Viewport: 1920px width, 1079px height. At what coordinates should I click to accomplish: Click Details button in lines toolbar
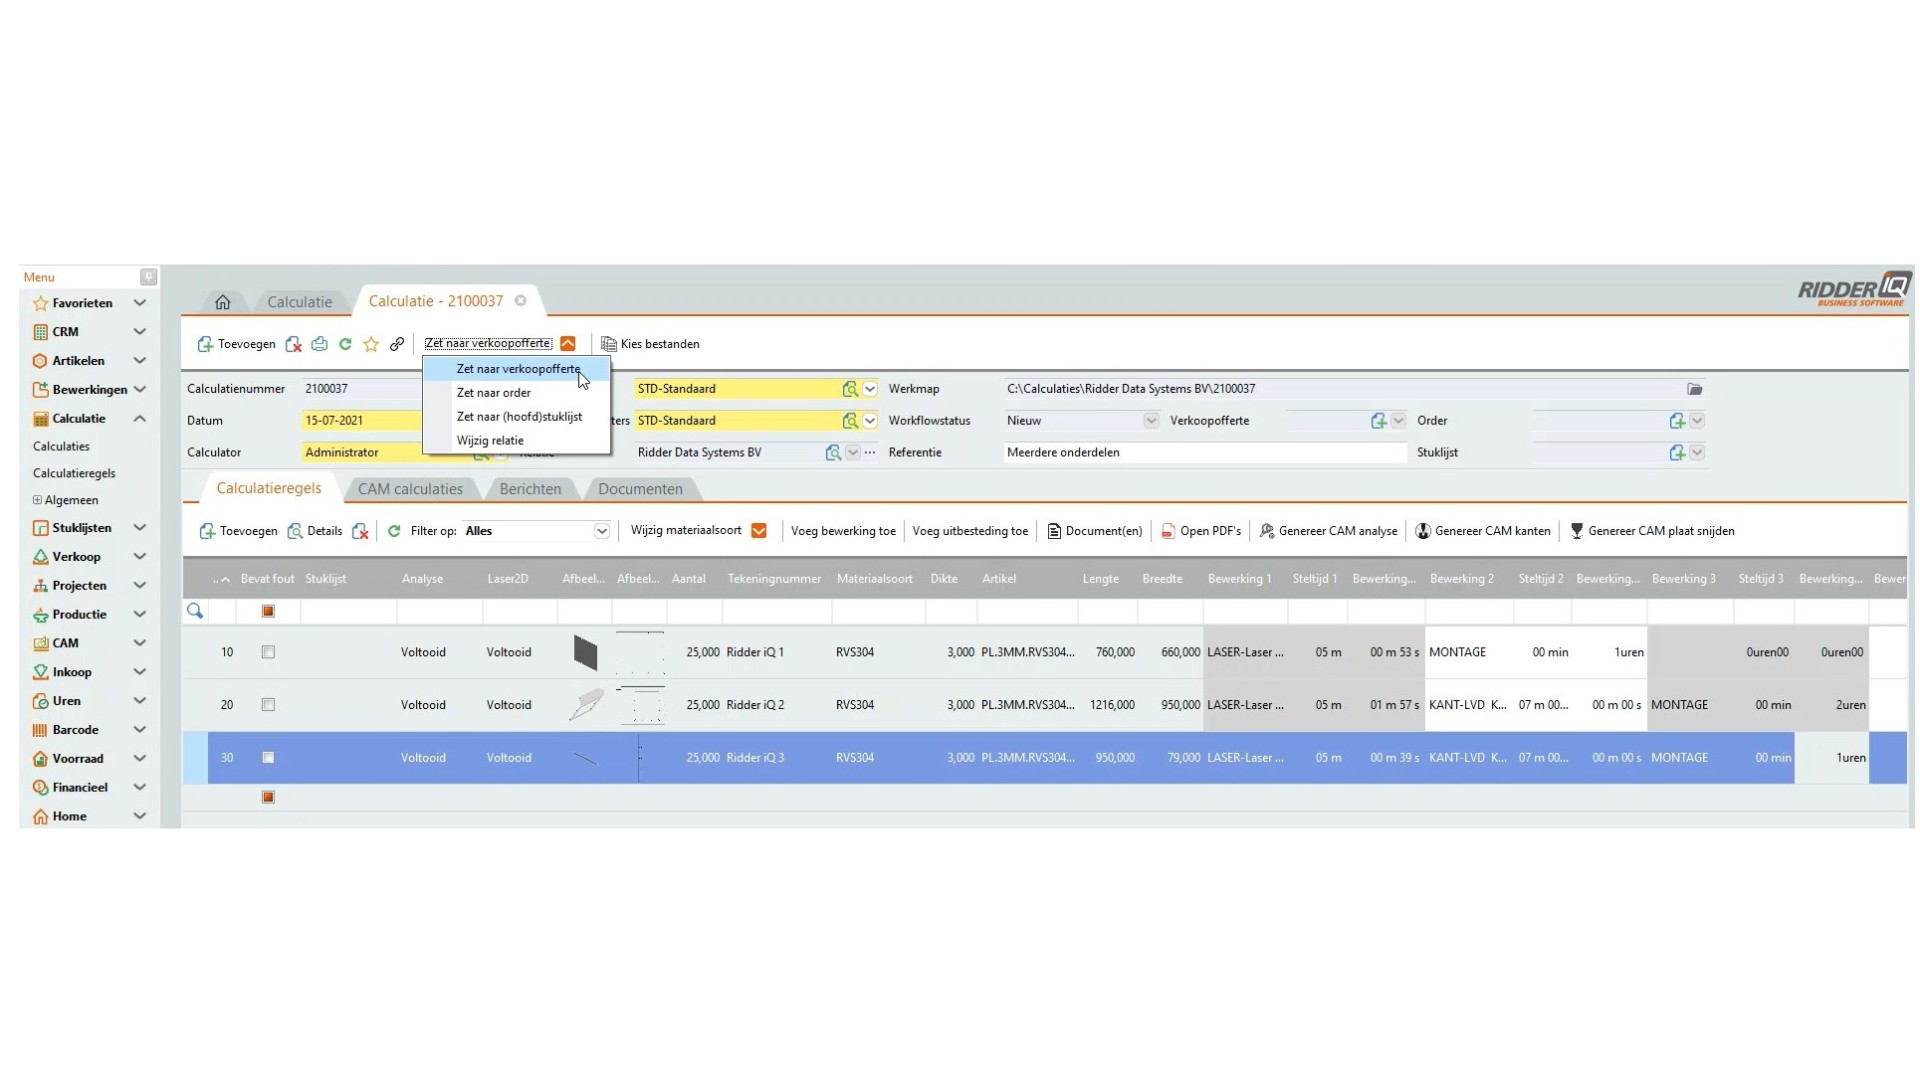[314, 531]
